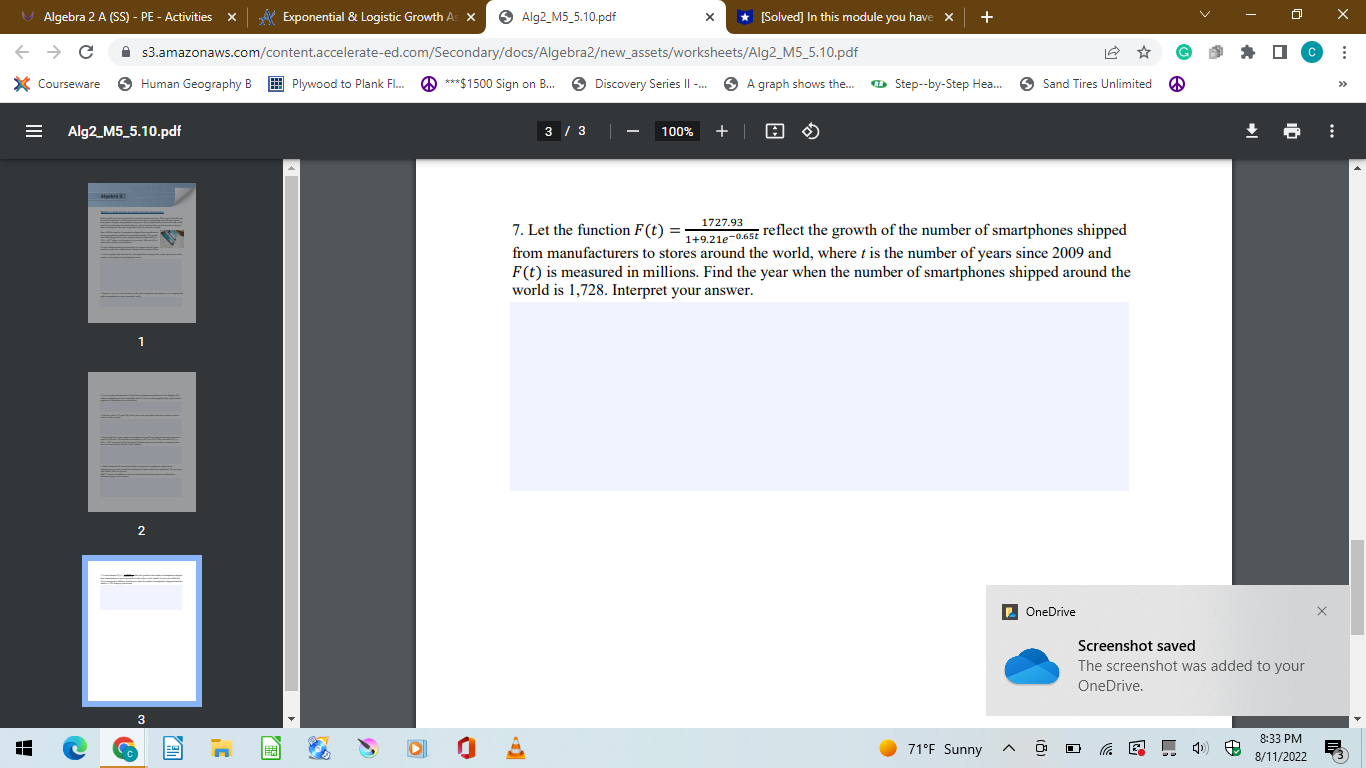Close the Algebra 2 A (SS) tab
The width and height of the screenshot is (1366, 768).
(232, 17)
